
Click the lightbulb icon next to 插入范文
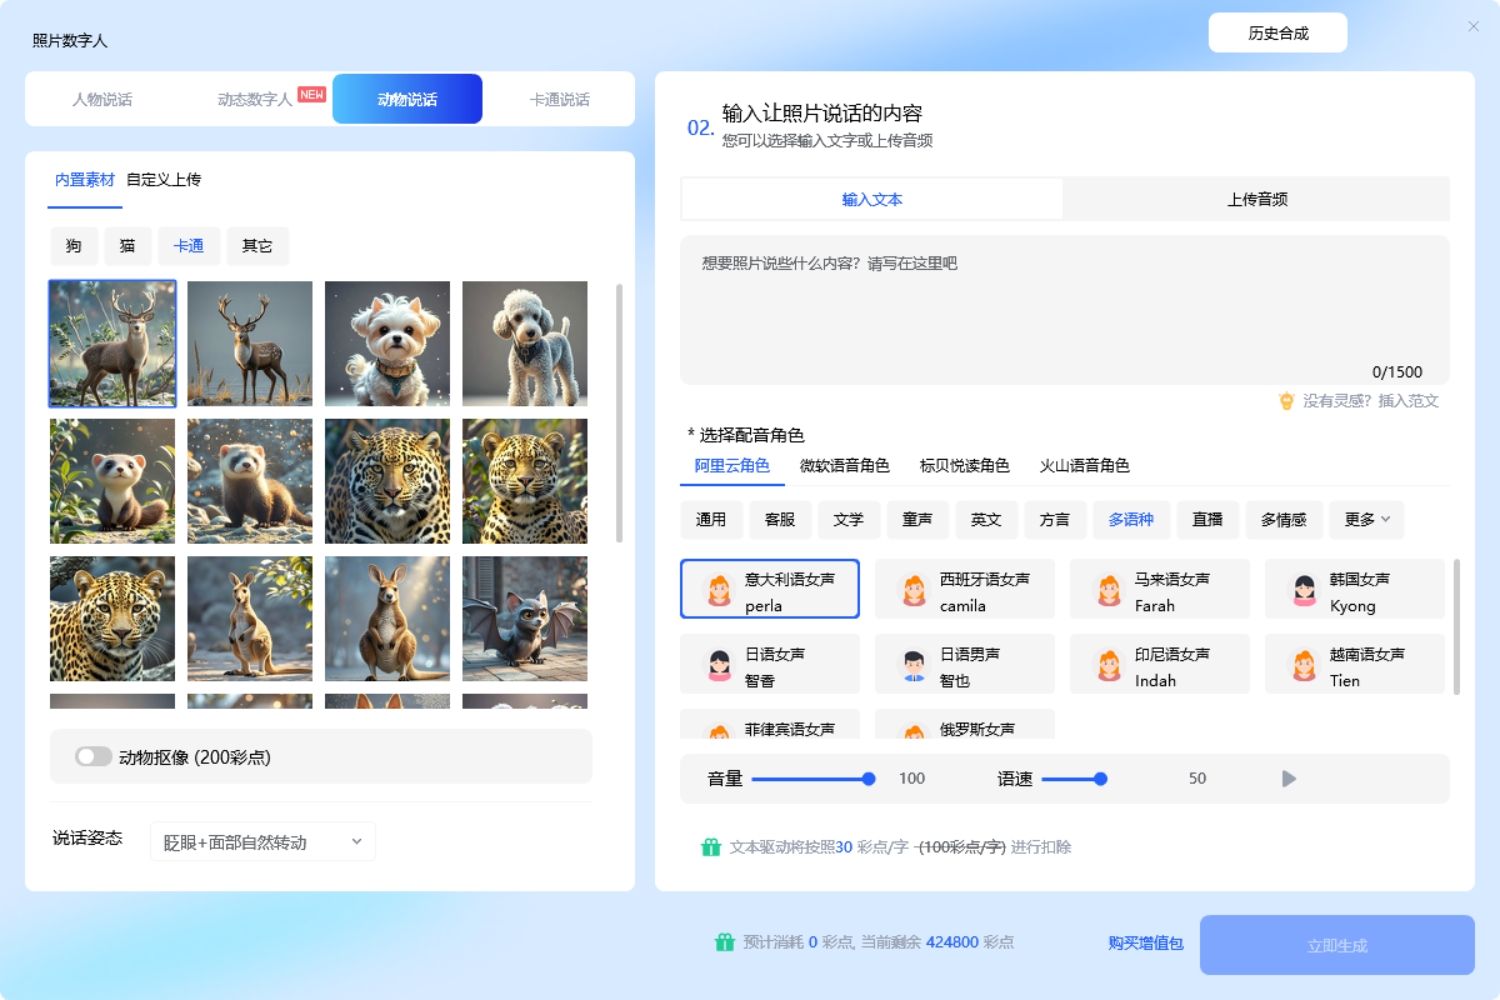1288,400
